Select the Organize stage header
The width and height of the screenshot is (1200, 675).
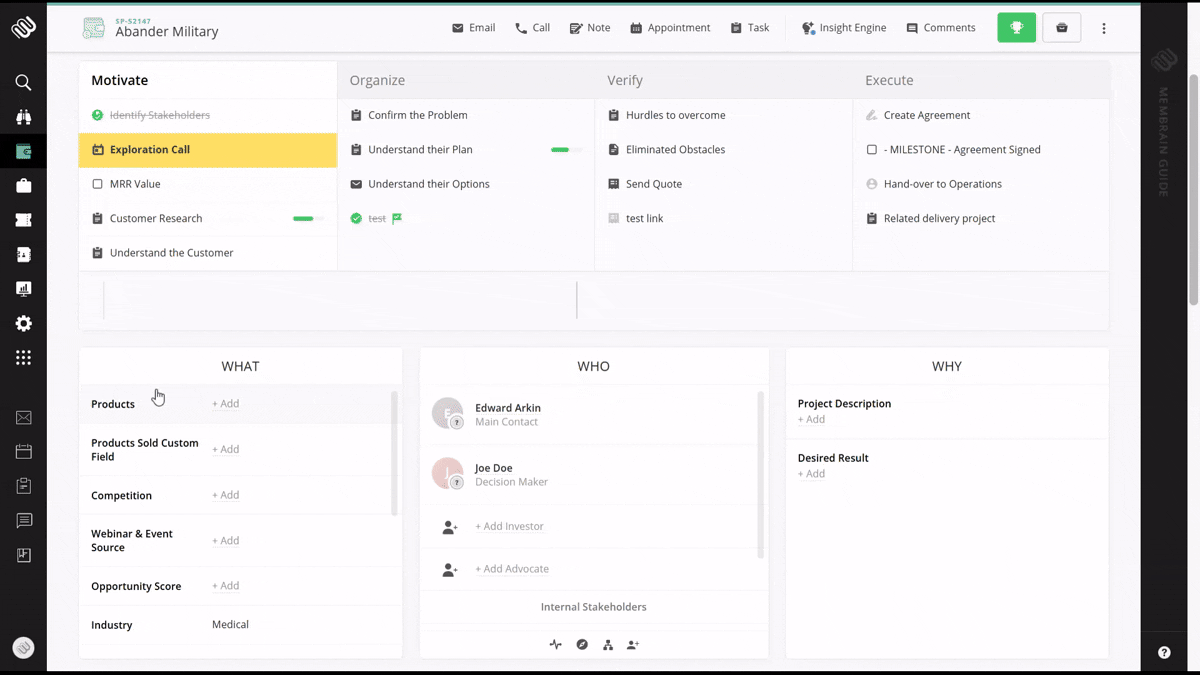click(466, 80)
